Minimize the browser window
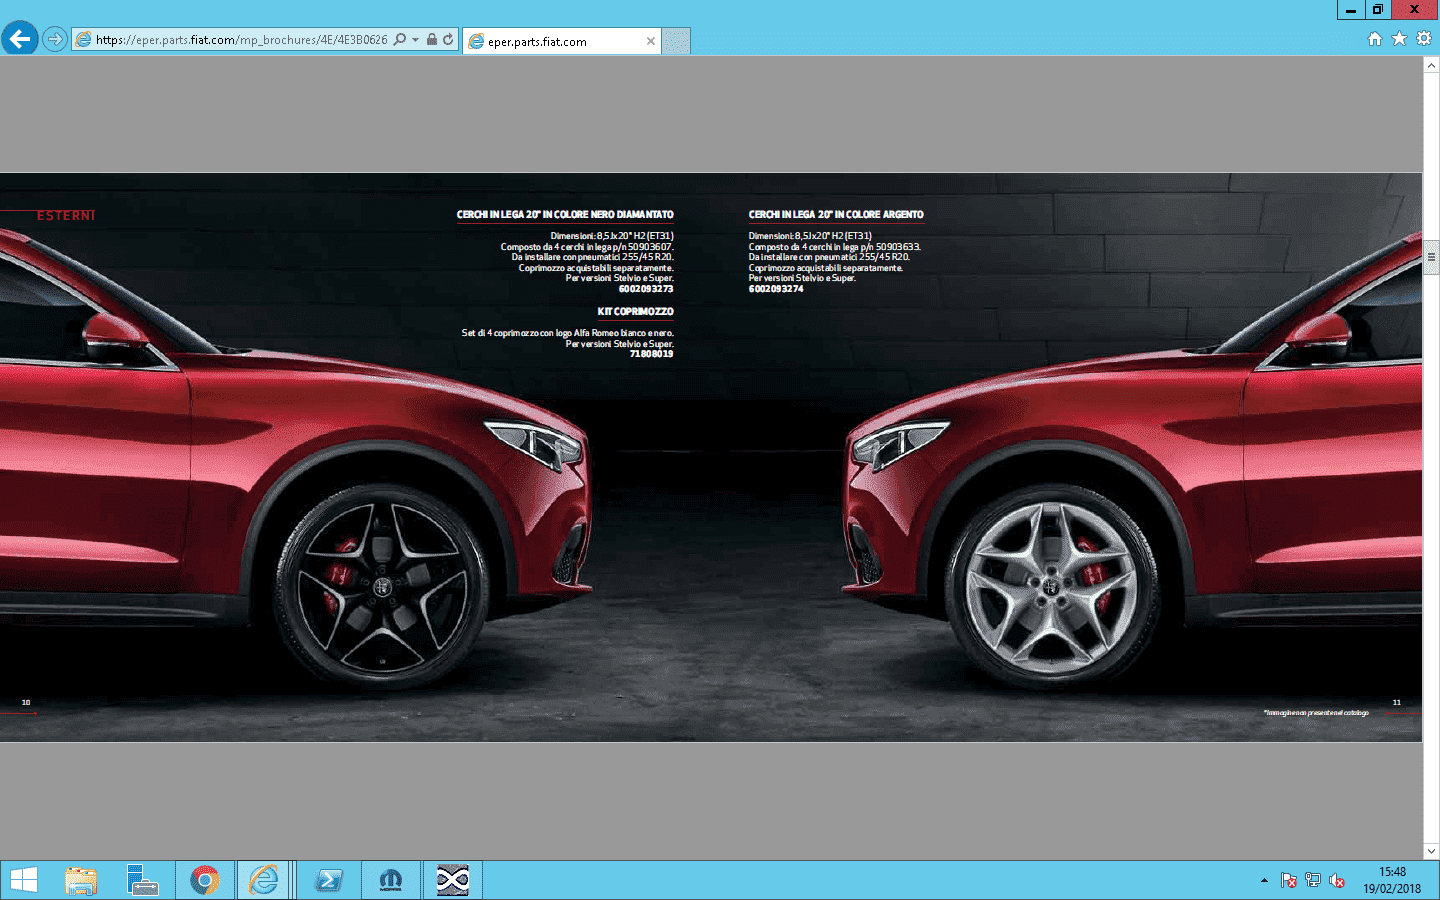 (x=1350, y=9)
